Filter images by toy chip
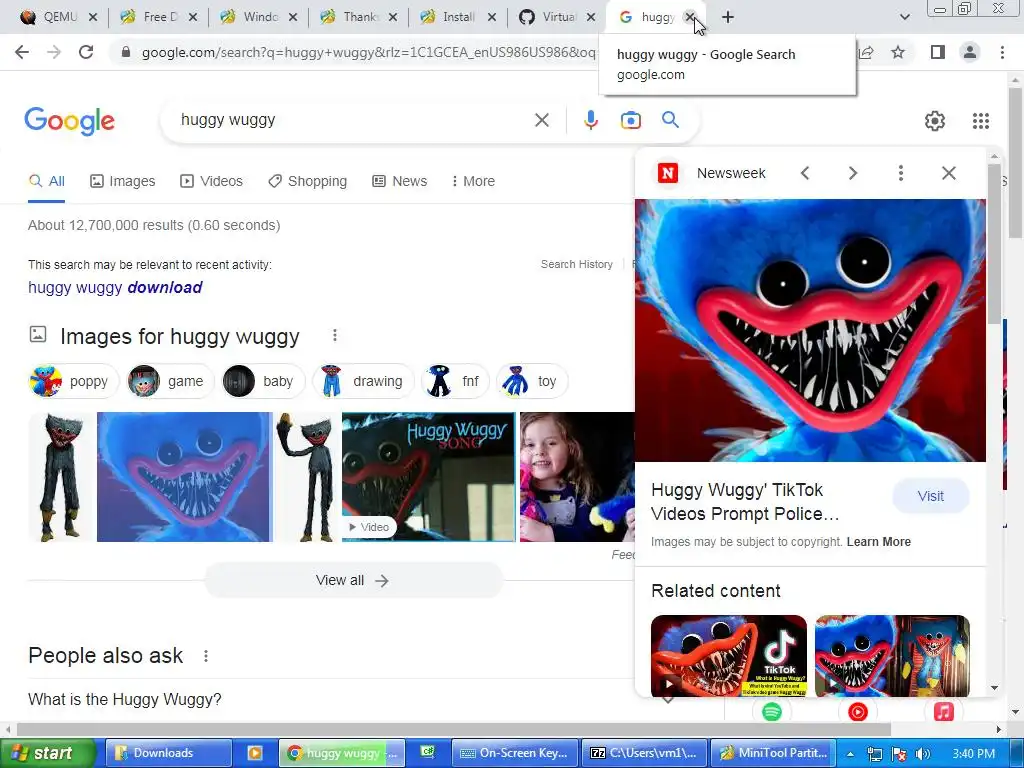1024x768 pixels. 532,381
